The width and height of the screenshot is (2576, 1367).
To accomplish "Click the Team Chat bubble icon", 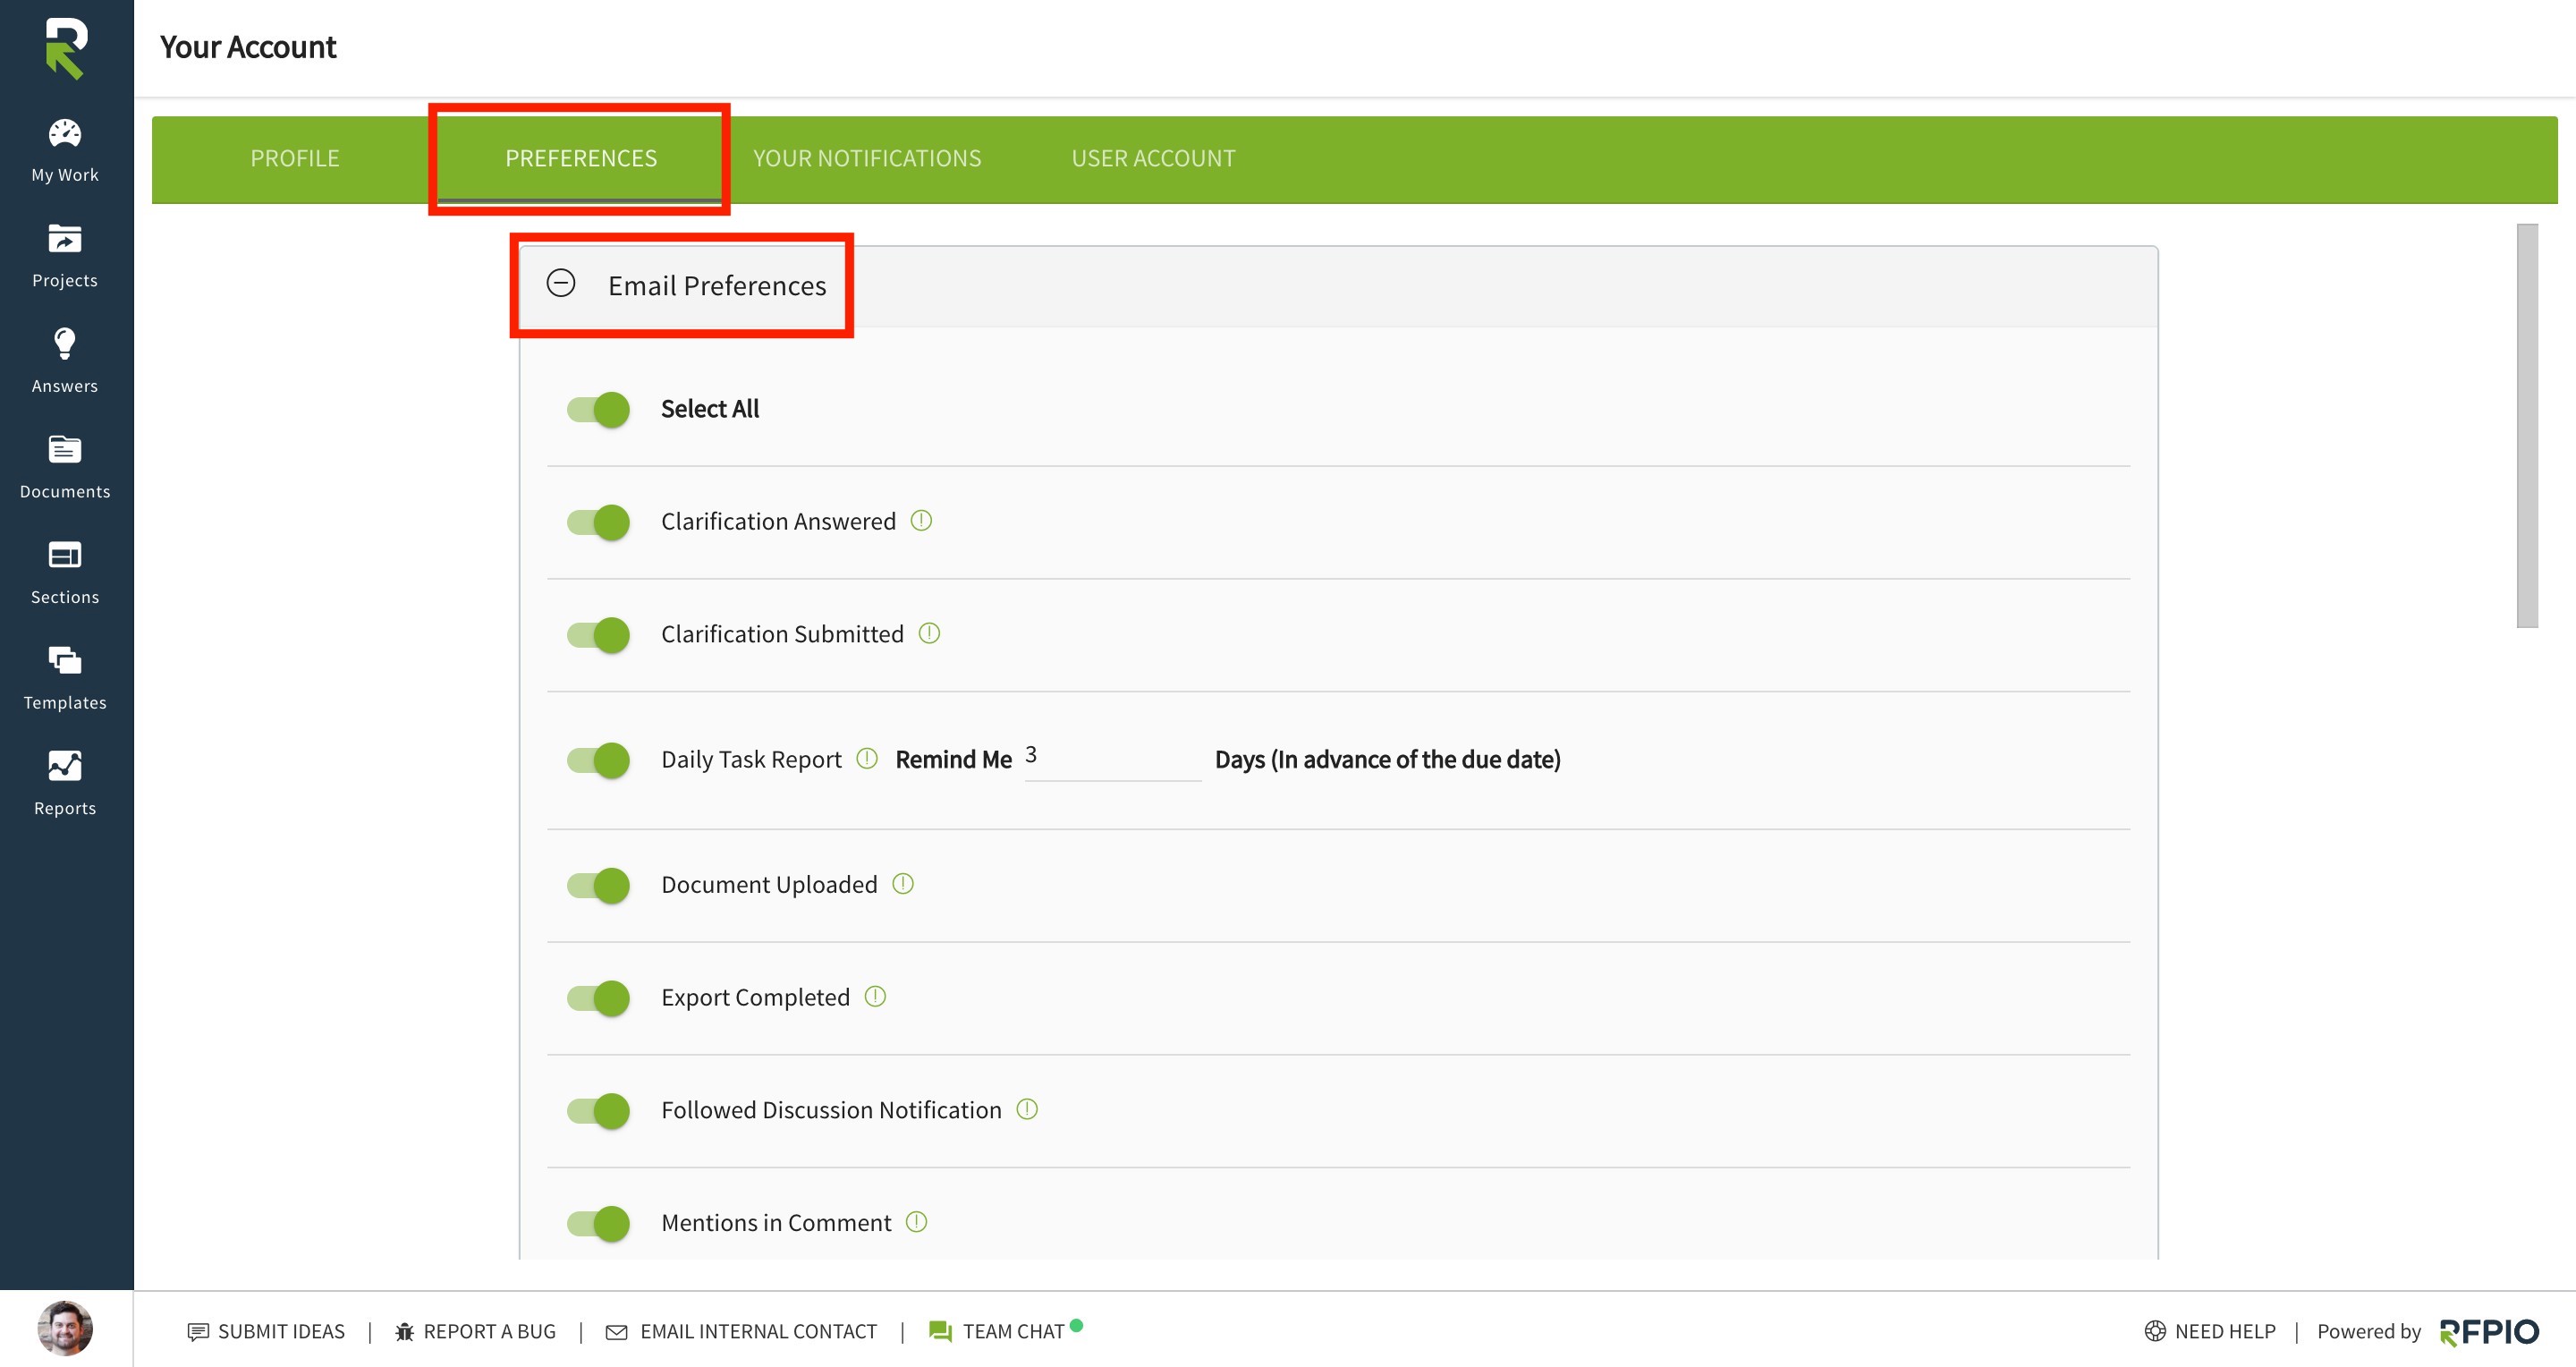I will [940, 1332].
